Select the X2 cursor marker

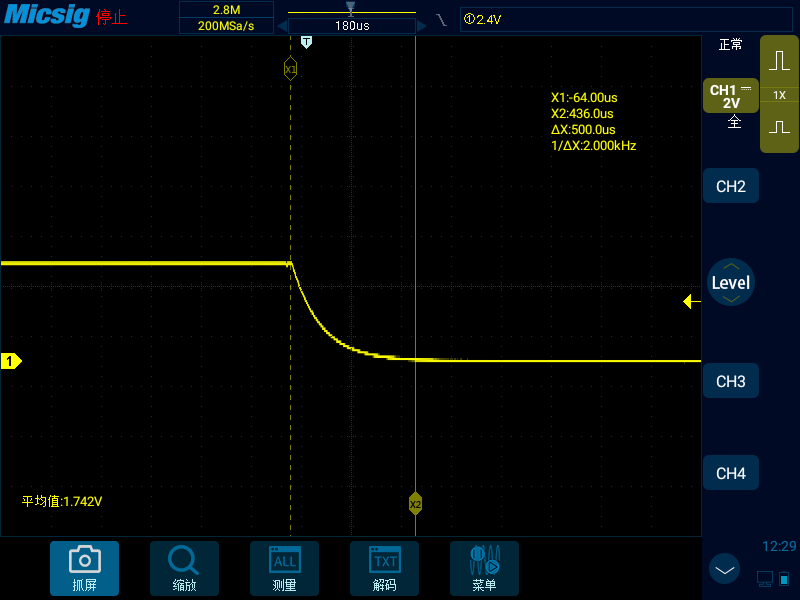[x=415, y=504]
